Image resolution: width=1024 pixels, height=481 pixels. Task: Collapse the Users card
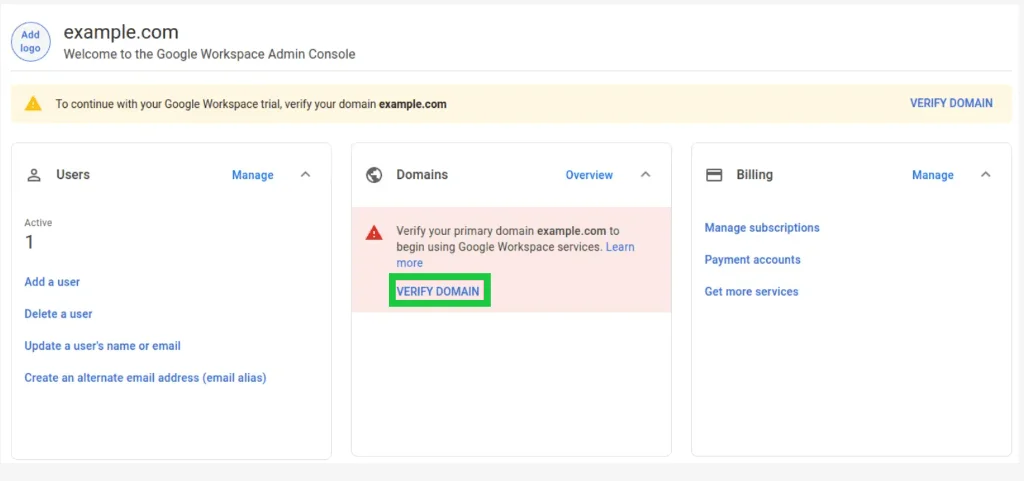[305, 175]
